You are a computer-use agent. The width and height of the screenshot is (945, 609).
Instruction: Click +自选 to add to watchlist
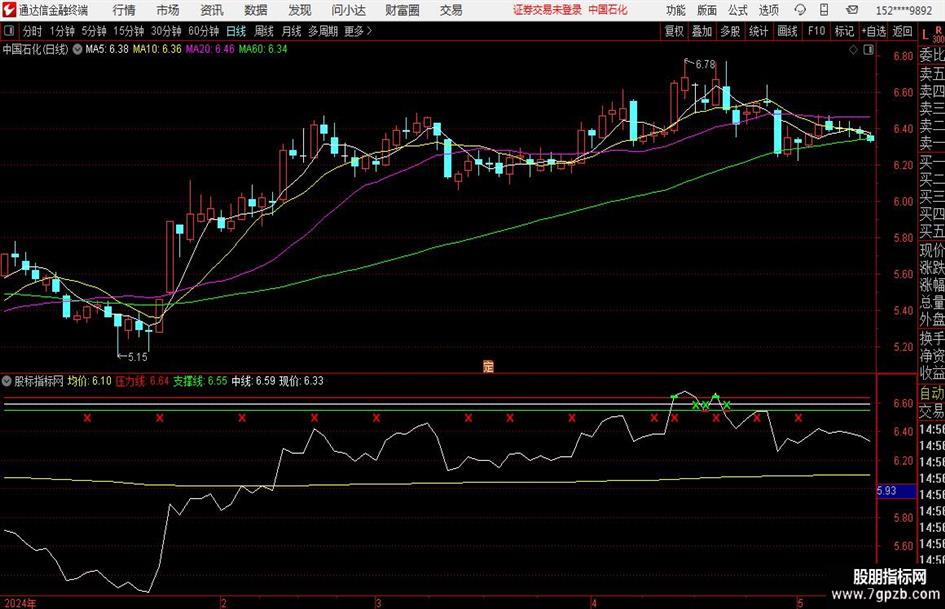click(x=874, y=31)
